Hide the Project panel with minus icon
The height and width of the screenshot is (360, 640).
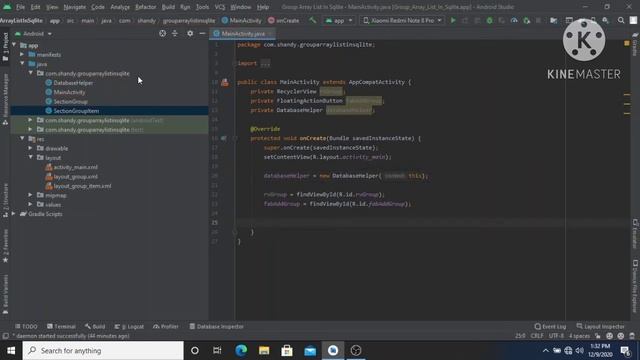202,33
